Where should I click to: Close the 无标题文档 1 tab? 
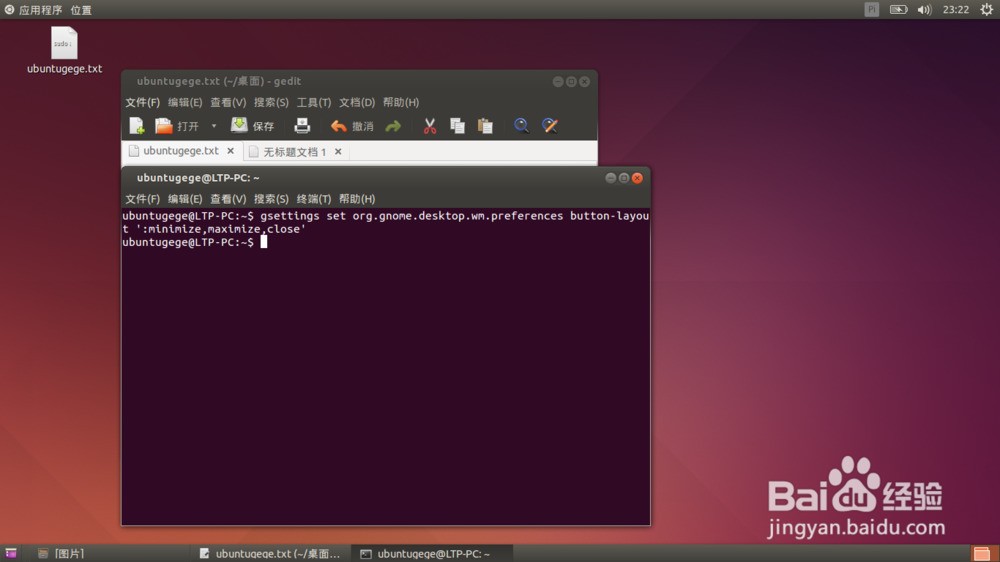(338, 152)
